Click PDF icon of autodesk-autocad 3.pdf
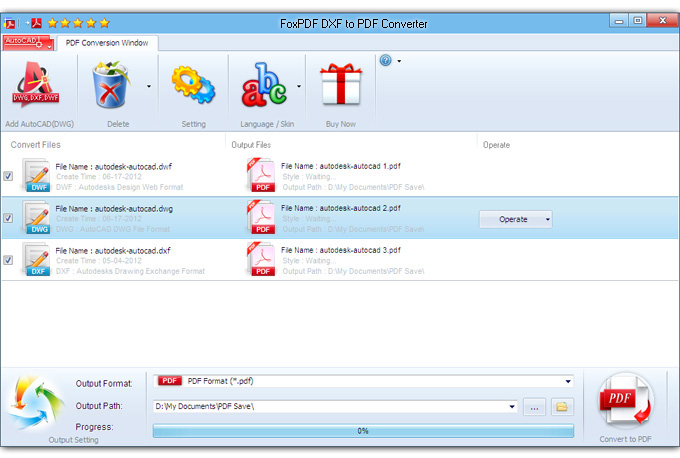Viewport: 680px width, 458px height. pos(261,259)
